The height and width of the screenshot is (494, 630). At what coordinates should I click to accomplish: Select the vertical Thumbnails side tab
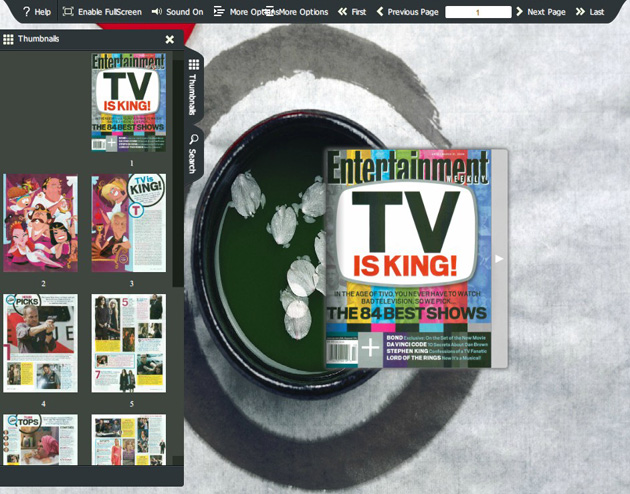pos(193,87)
